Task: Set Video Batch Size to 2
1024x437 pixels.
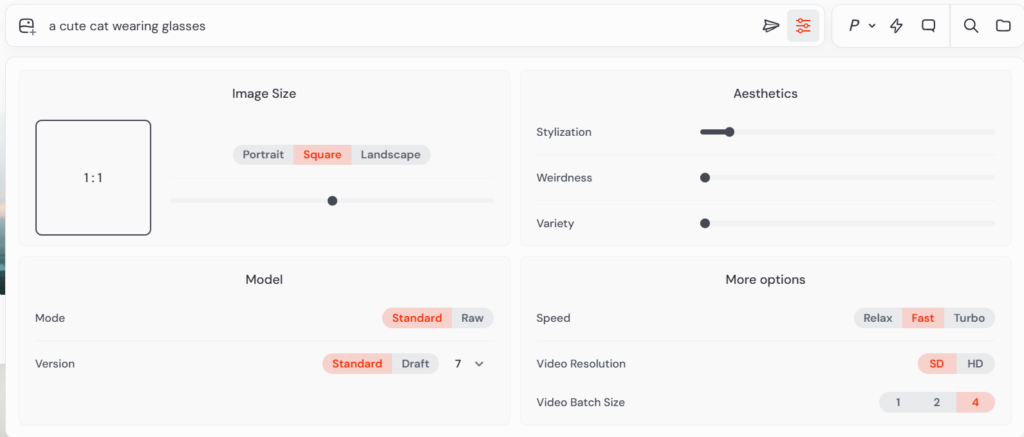Action: point(937,402)
